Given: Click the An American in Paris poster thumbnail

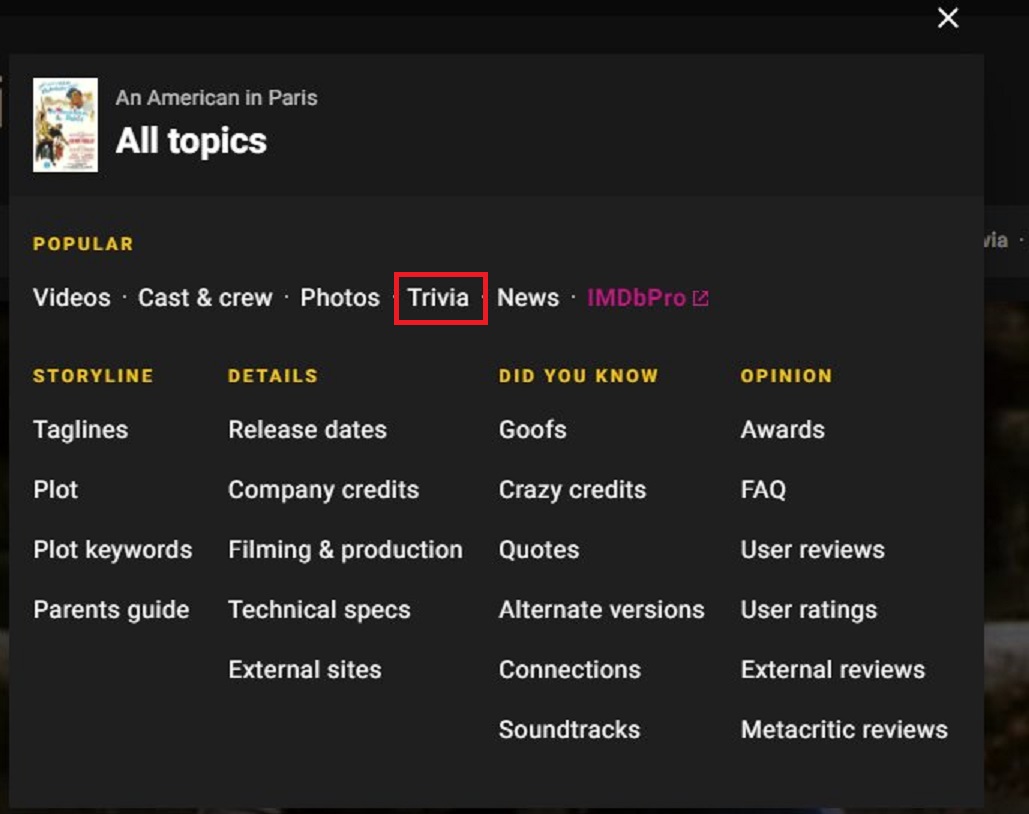Looking at the screenshot, I should [x=65, y=125].
